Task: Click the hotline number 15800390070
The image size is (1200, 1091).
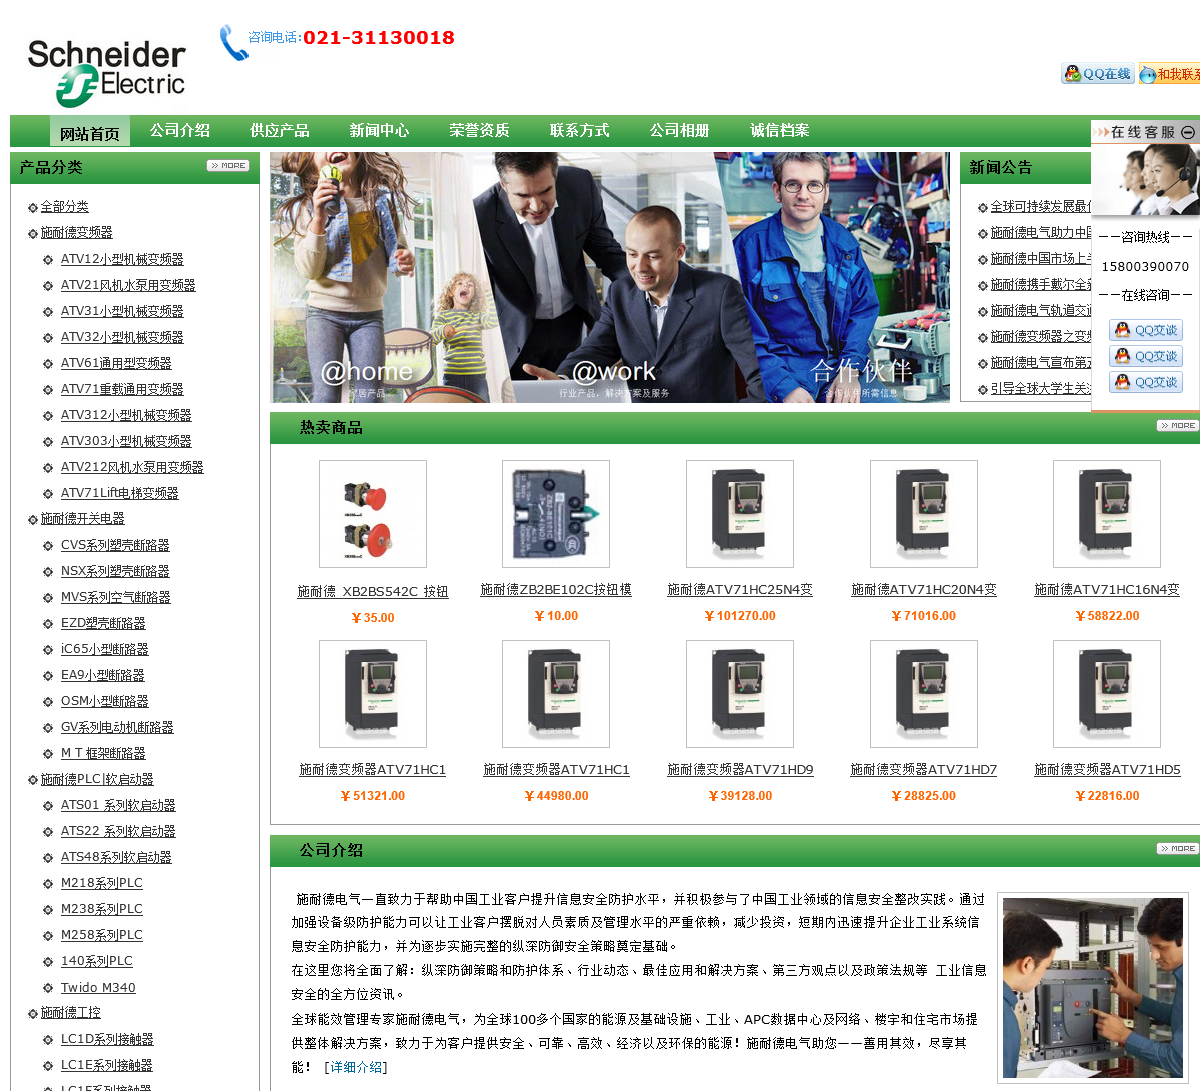Action: 1145,267
